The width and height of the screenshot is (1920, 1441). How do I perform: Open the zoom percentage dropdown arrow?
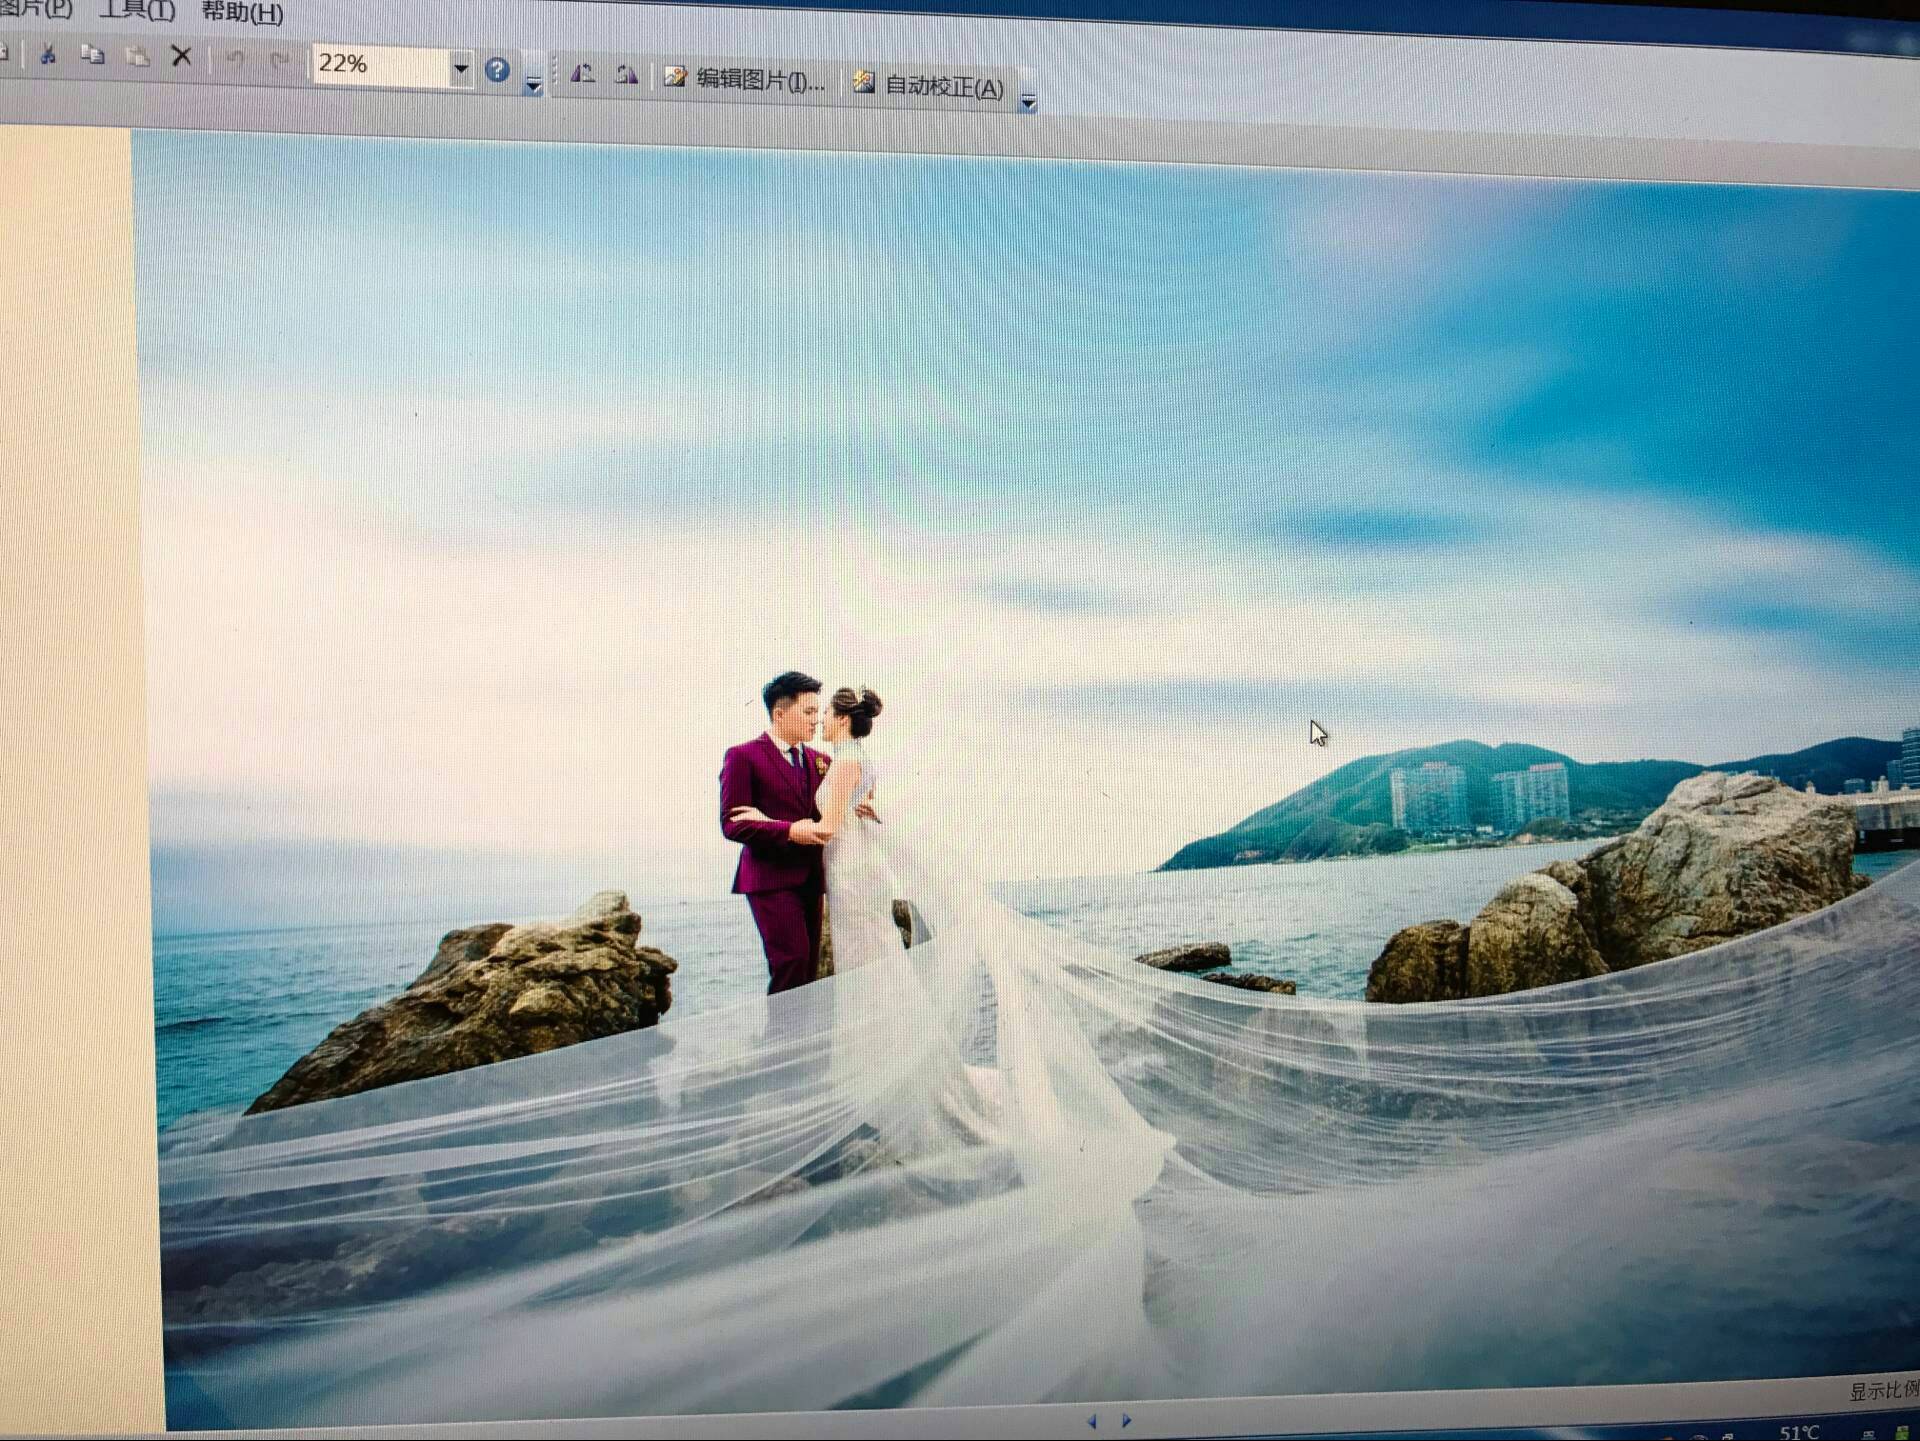[x=460, y=68]
